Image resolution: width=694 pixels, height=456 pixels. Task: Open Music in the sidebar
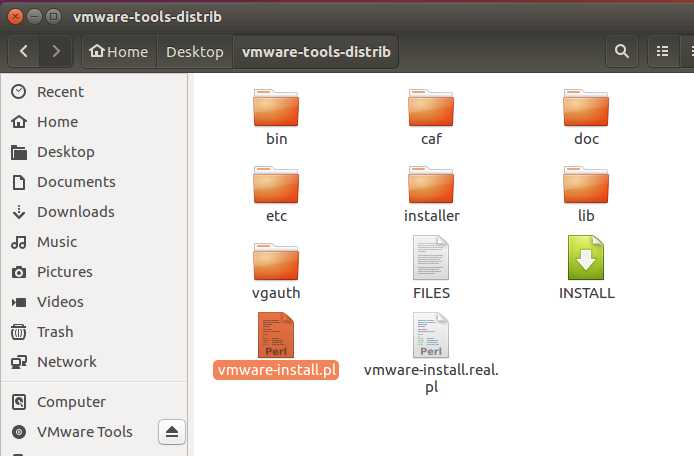[x=94, y=242]
